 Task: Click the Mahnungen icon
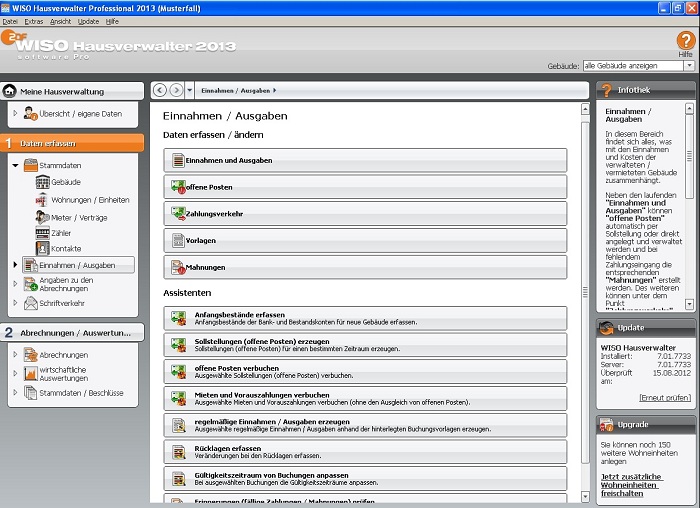point(178,267)
